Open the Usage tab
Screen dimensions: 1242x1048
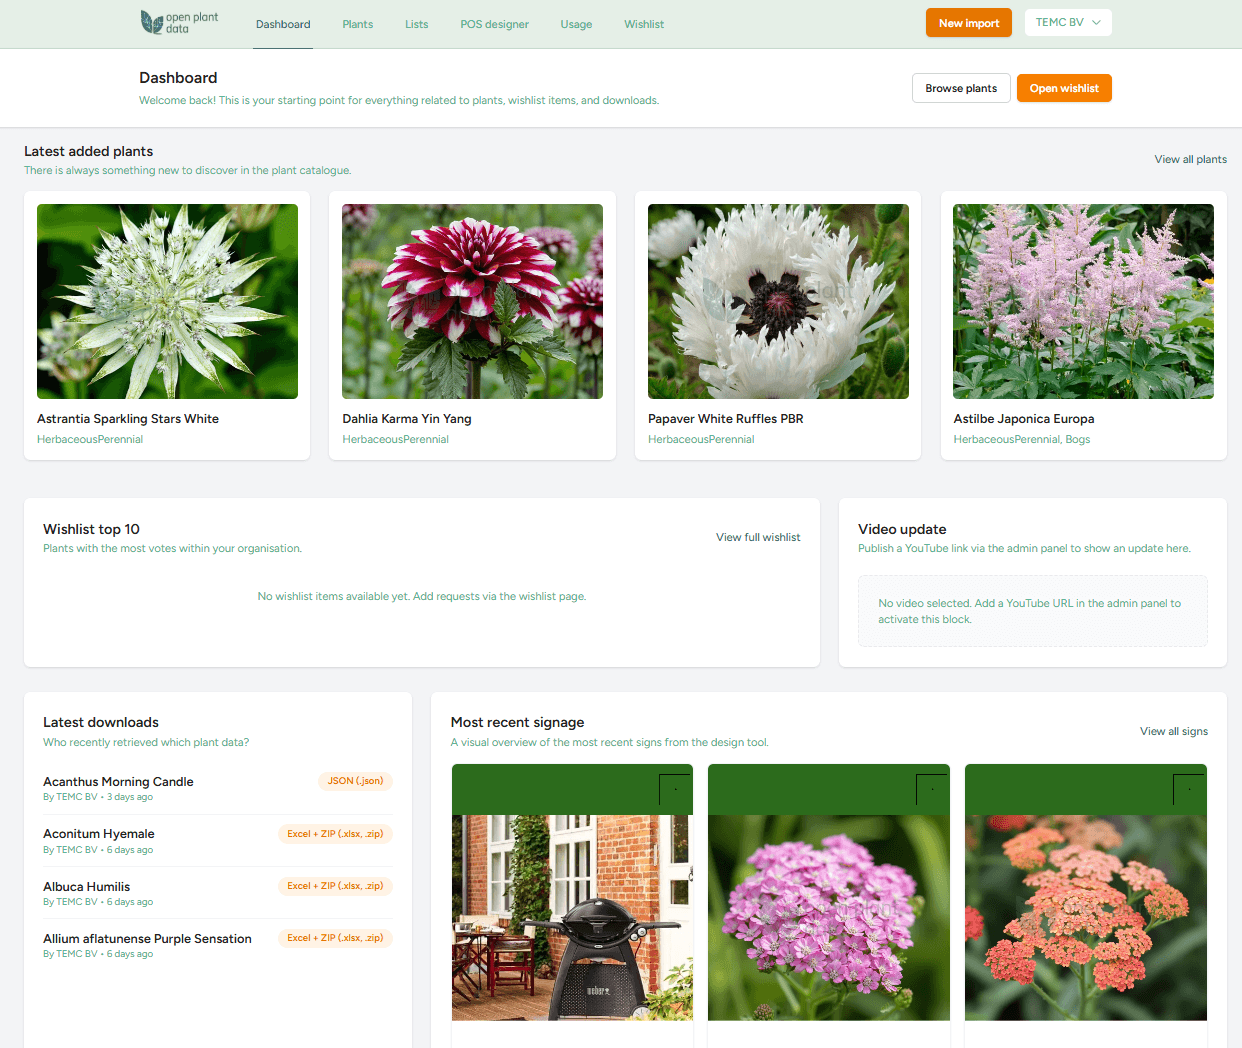[x=576, y=24]
